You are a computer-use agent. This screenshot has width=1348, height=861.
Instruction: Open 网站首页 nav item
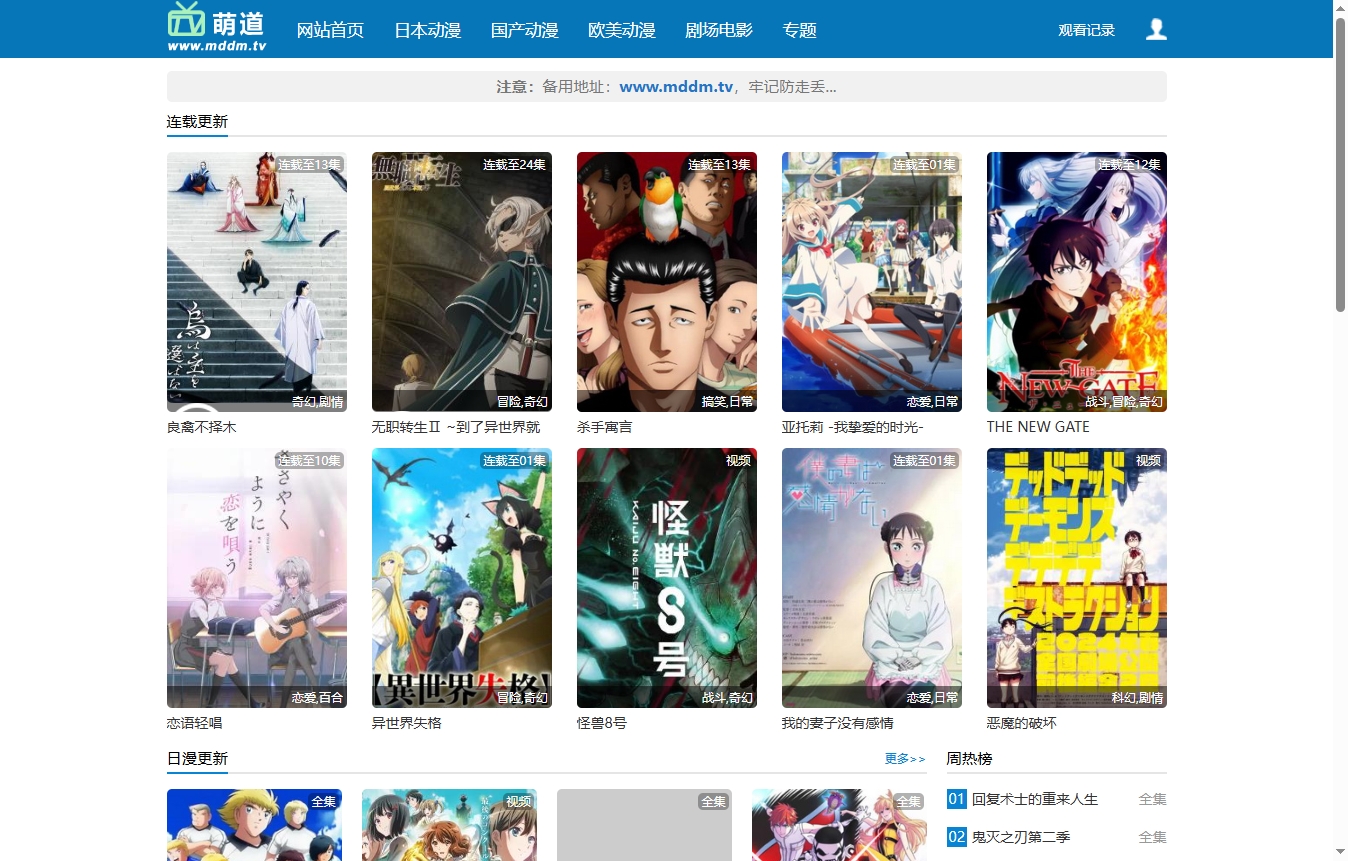click(x=330, y=30)
